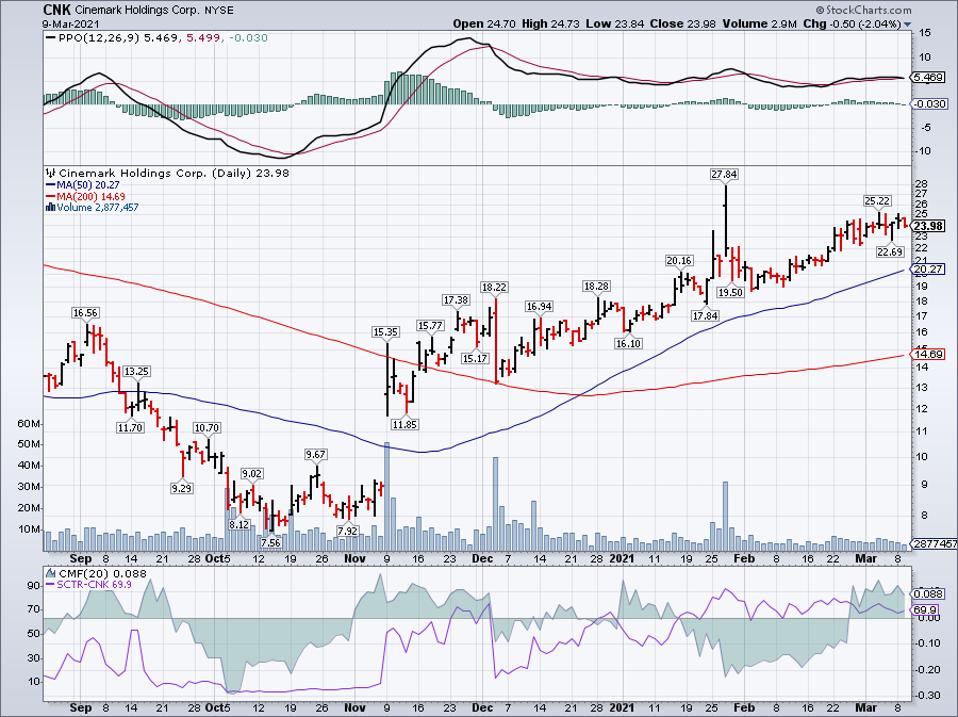Select the MA(50) 20.27 legend text
This screenshot has width=958, height=717.
tap(88, 185)
